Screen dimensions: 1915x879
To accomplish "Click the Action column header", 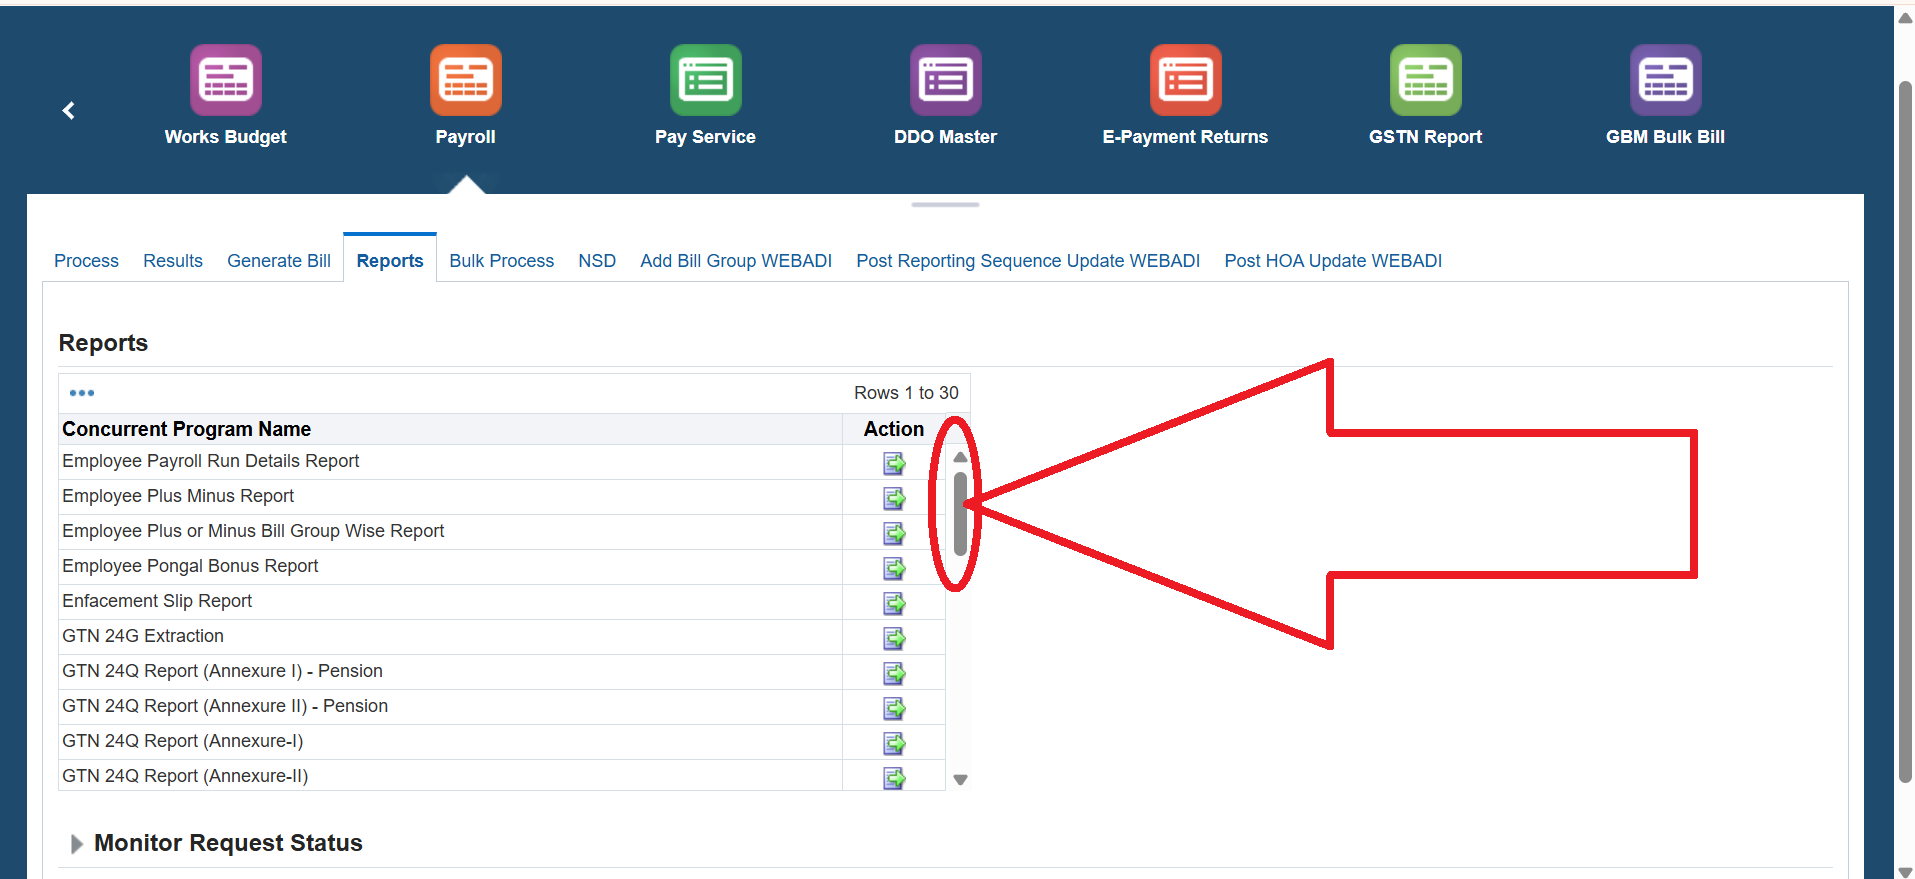I will [894, 429].
